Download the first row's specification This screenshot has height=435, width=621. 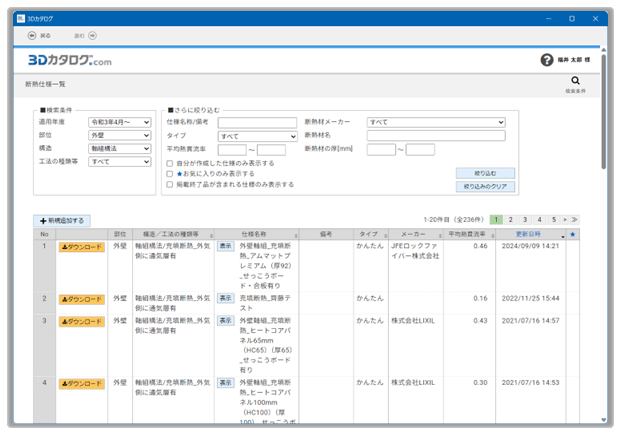point(82,246)
